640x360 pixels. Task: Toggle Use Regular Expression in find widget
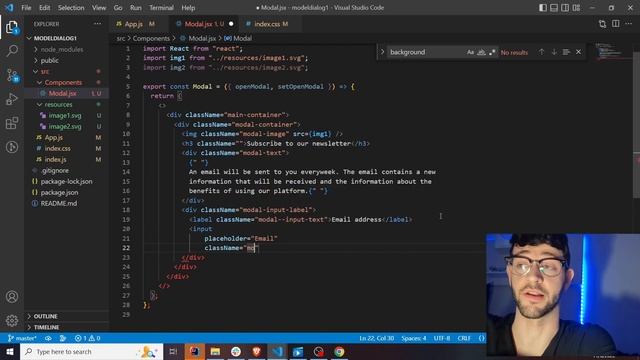coord(492,52)
